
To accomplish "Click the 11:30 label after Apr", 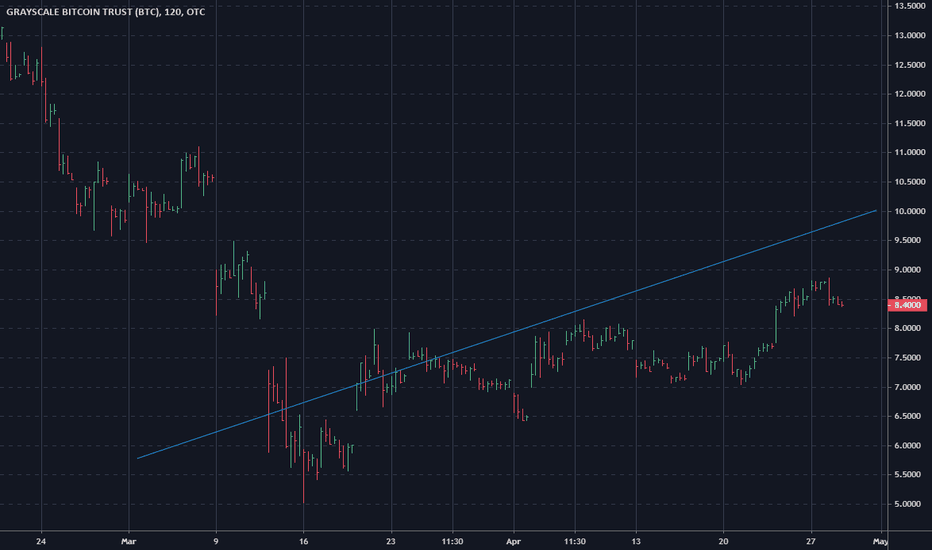I will (x=575, y=542).
